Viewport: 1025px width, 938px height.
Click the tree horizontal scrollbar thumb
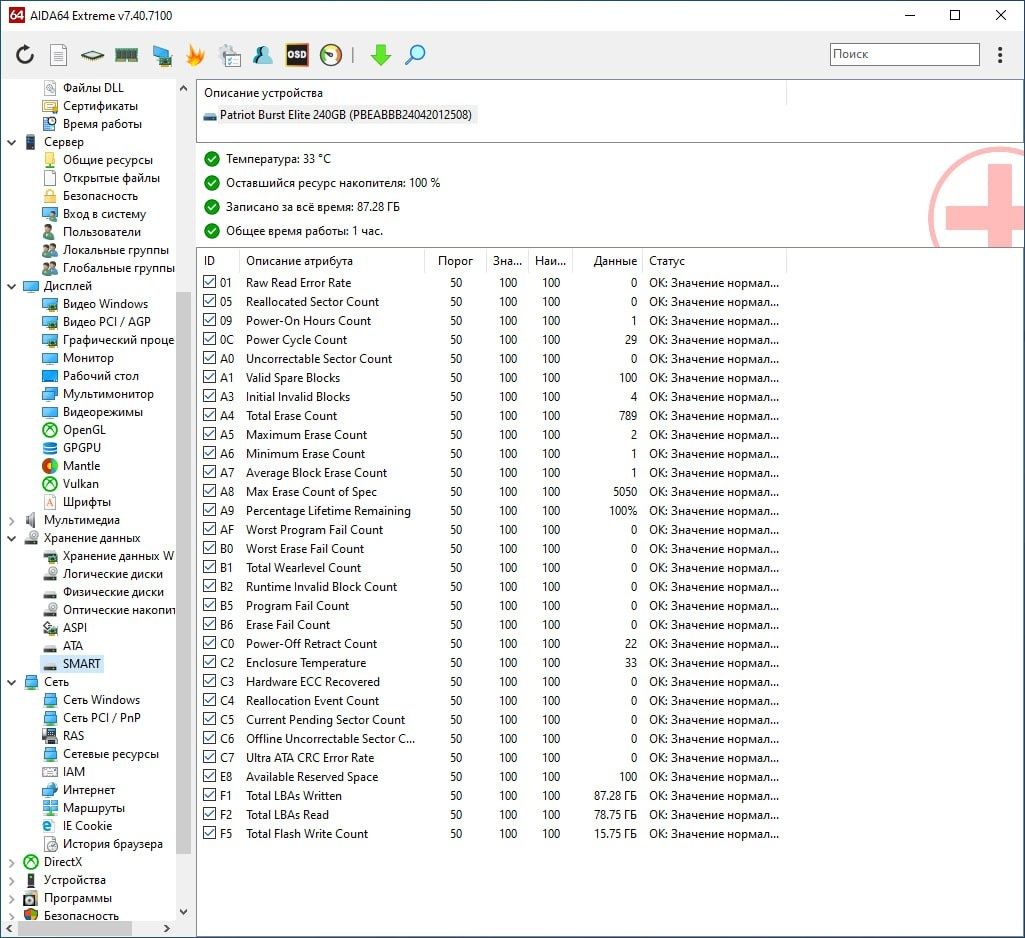pos(74,928)
